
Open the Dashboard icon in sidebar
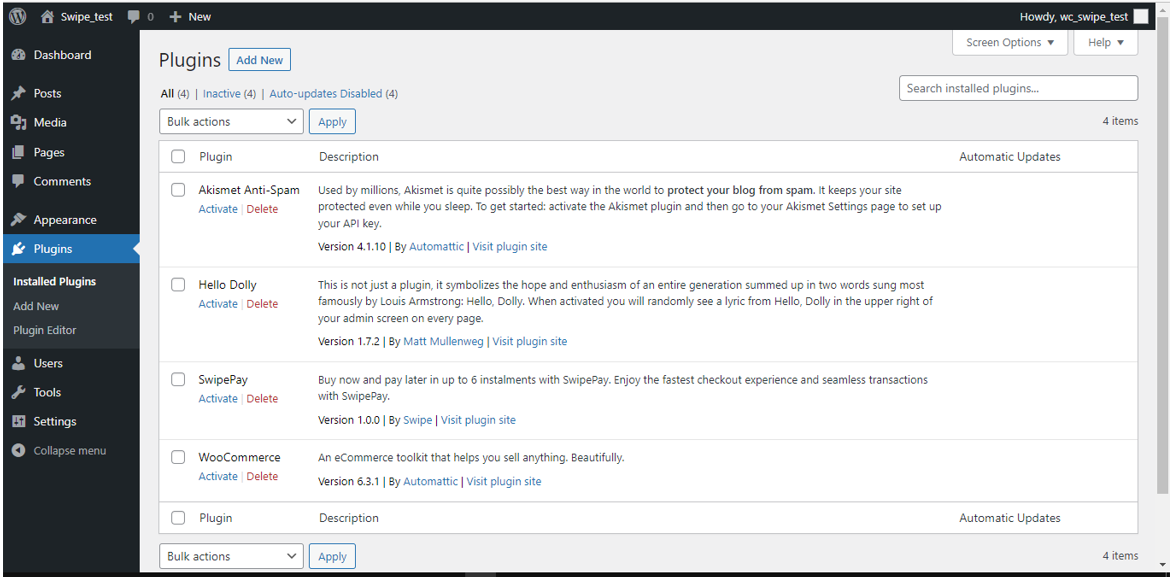[19, 55]
